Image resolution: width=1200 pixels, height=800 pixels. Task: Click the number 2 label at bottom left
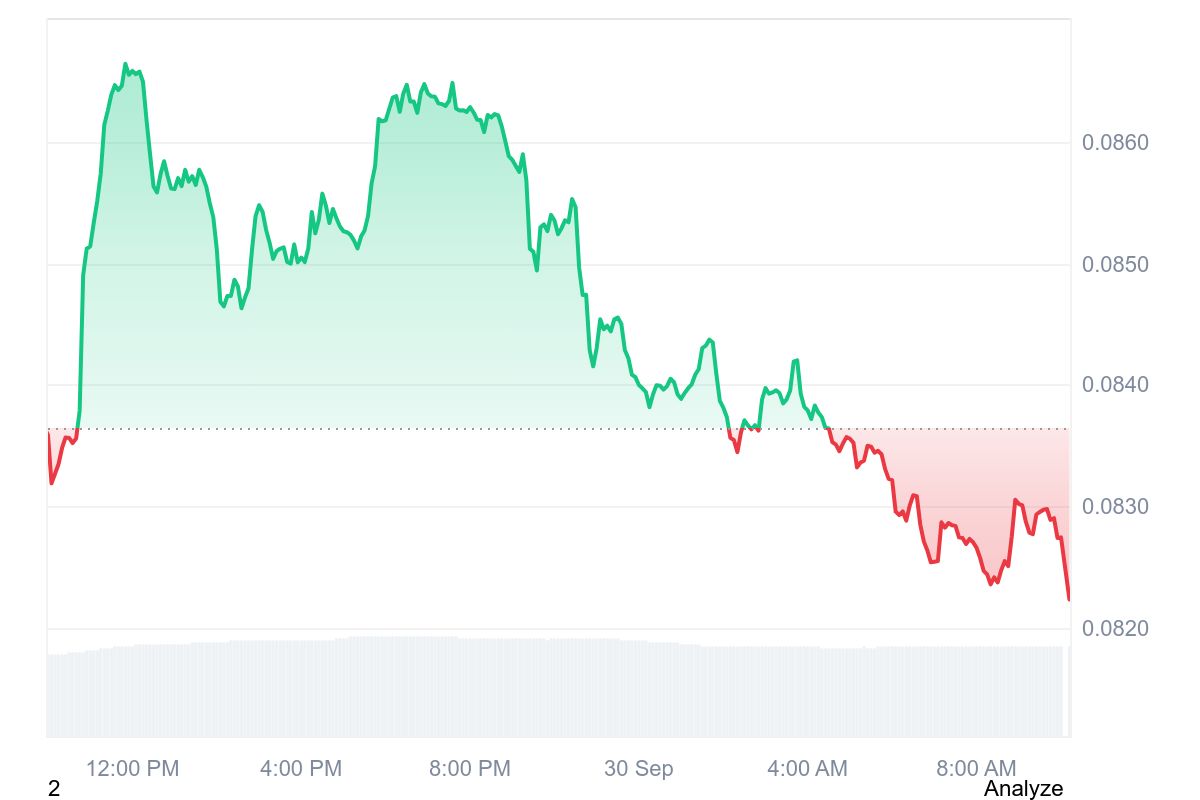[x=54, y=789]
